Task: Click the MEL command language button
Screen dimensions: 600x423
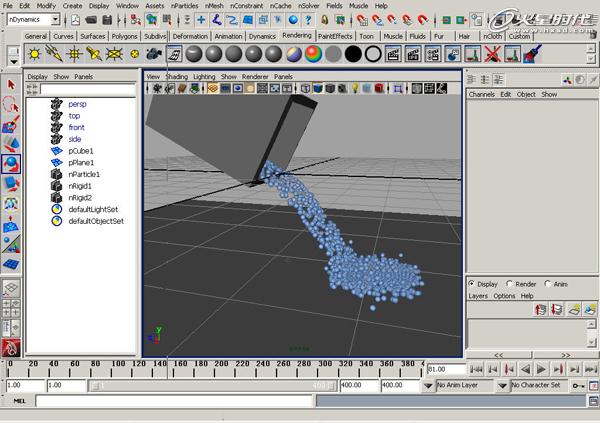Action: point(19,401)
